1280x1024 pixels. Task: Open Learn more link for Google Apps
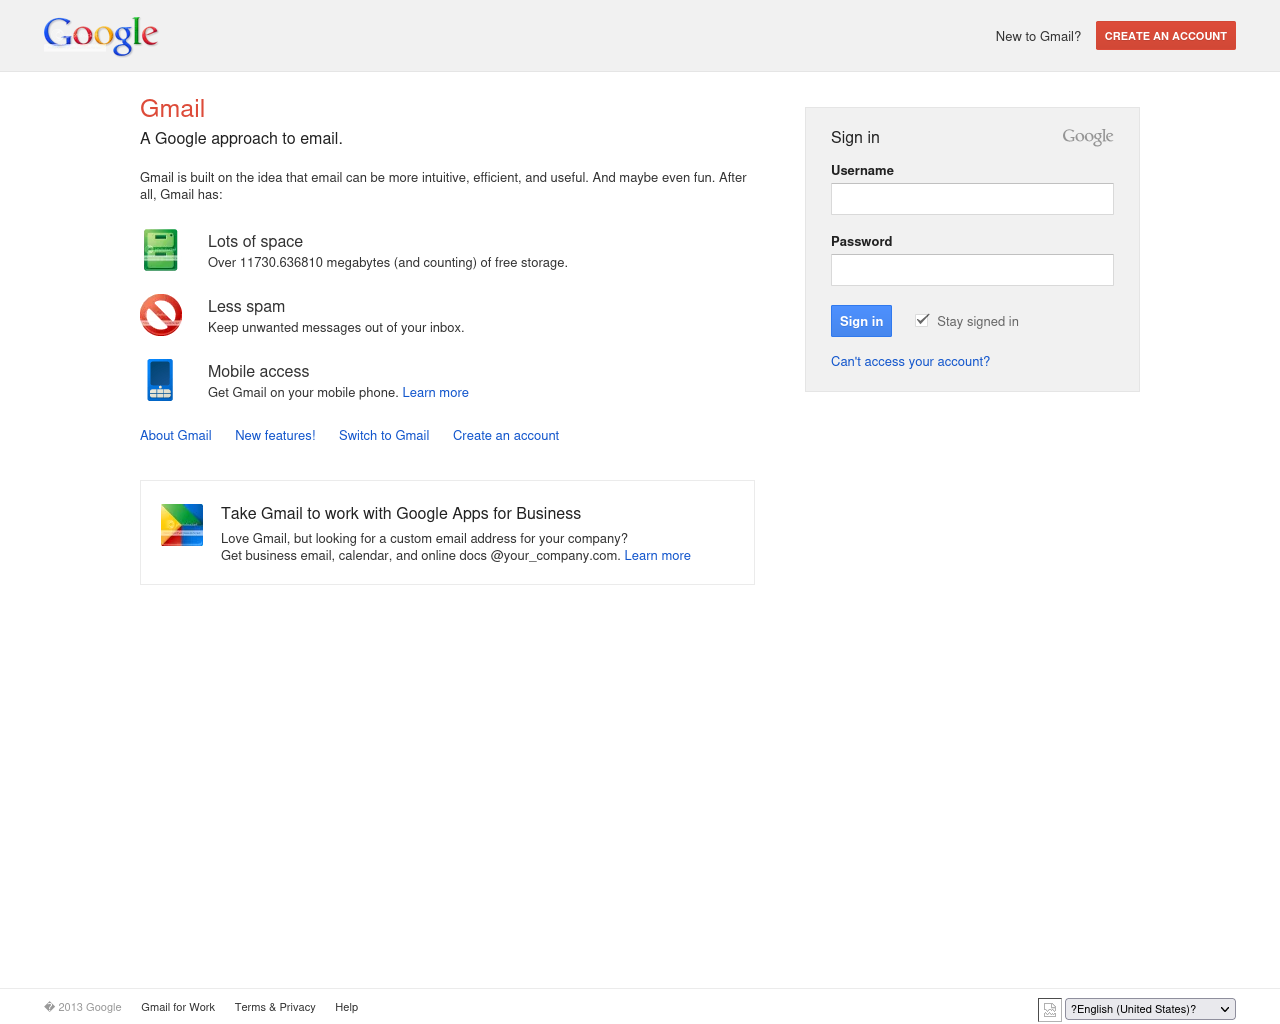click(x=657, y=556)
